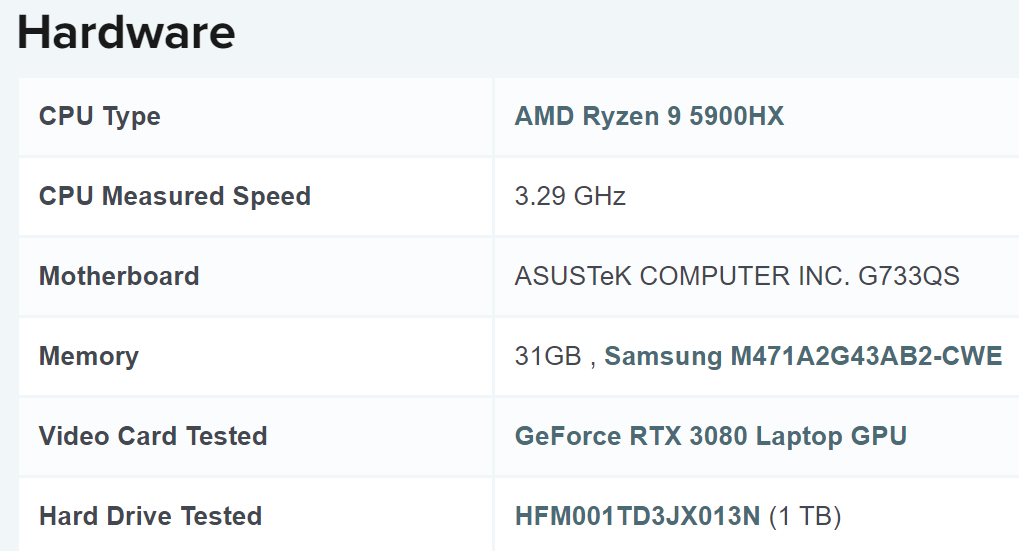Open the AMD Ryzen 9 5900HX link
This screenshot has width=1019, height=551.
pyautogui.click(x=649, y=117)
